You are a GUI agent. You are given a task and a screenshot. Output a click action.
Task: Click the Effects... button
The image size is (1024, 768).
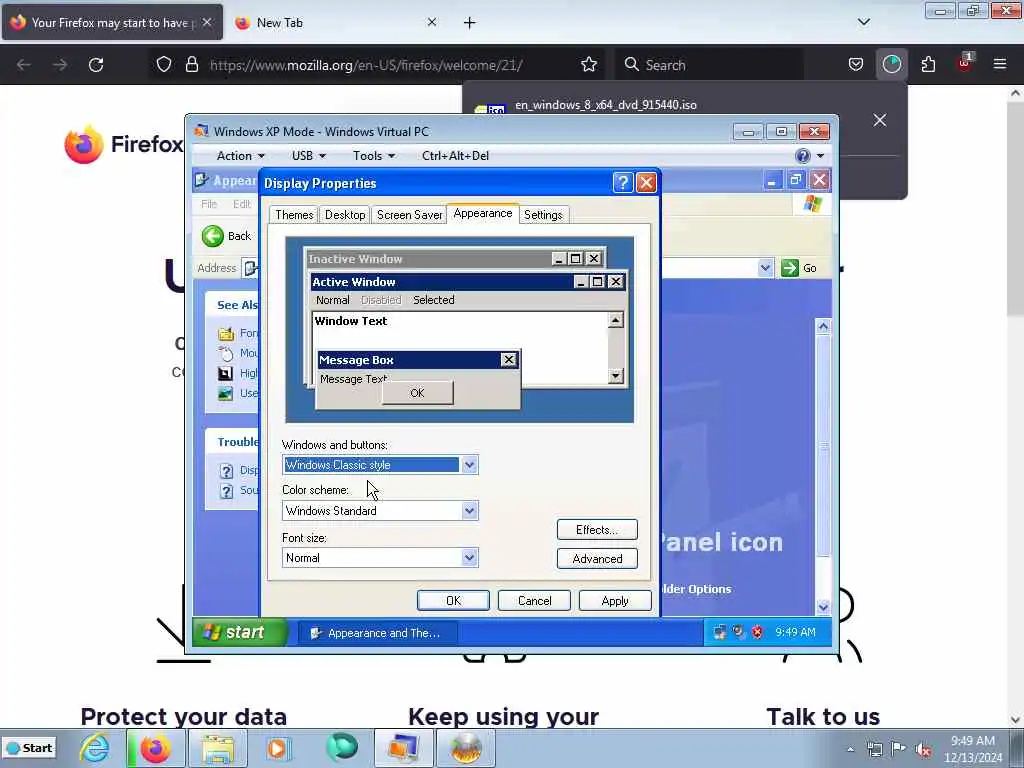pyautogui.click(x=597, y=530)
